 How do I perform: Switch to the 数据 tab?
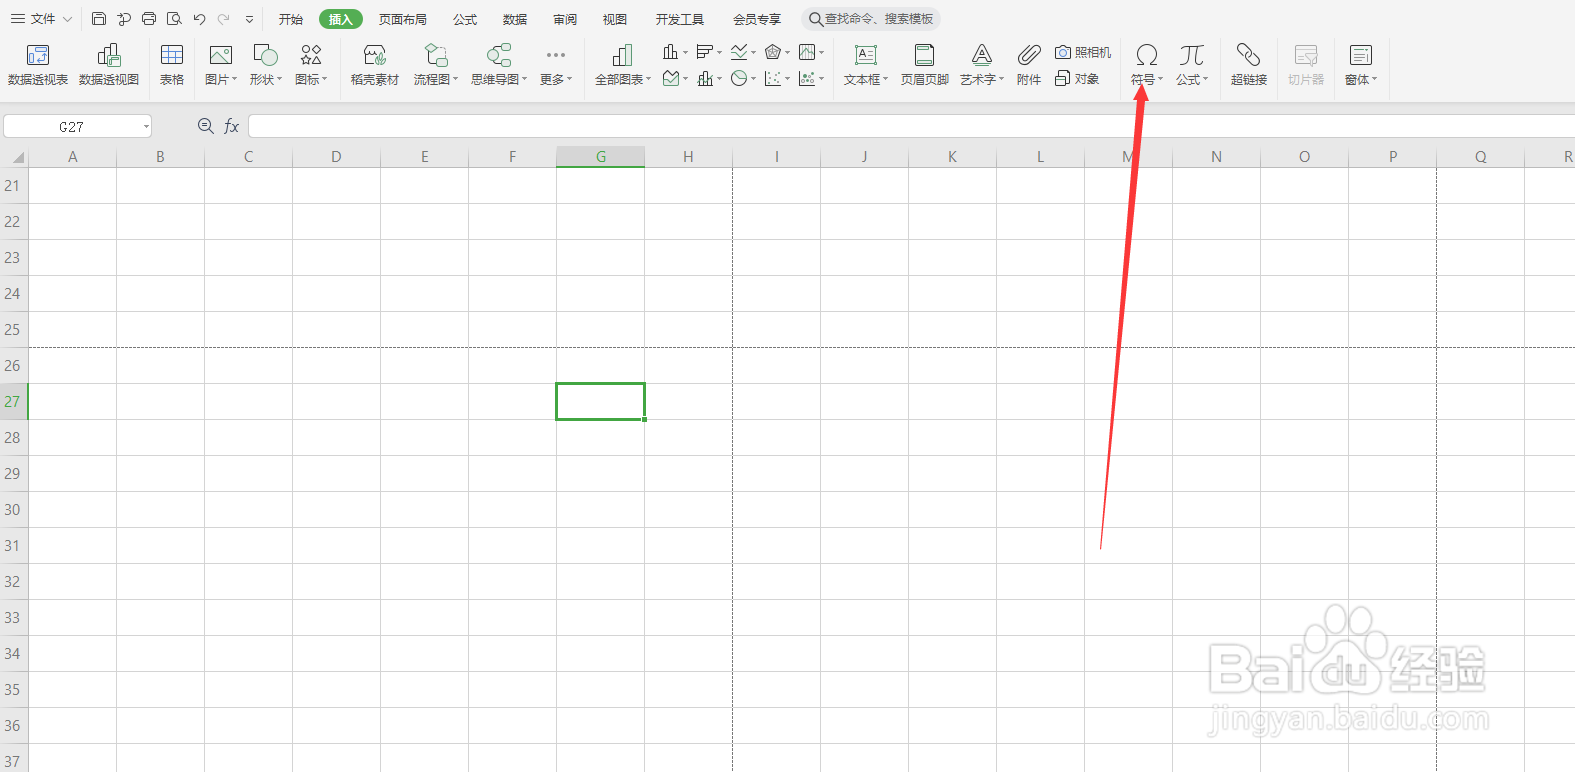[x=515, y=19]
